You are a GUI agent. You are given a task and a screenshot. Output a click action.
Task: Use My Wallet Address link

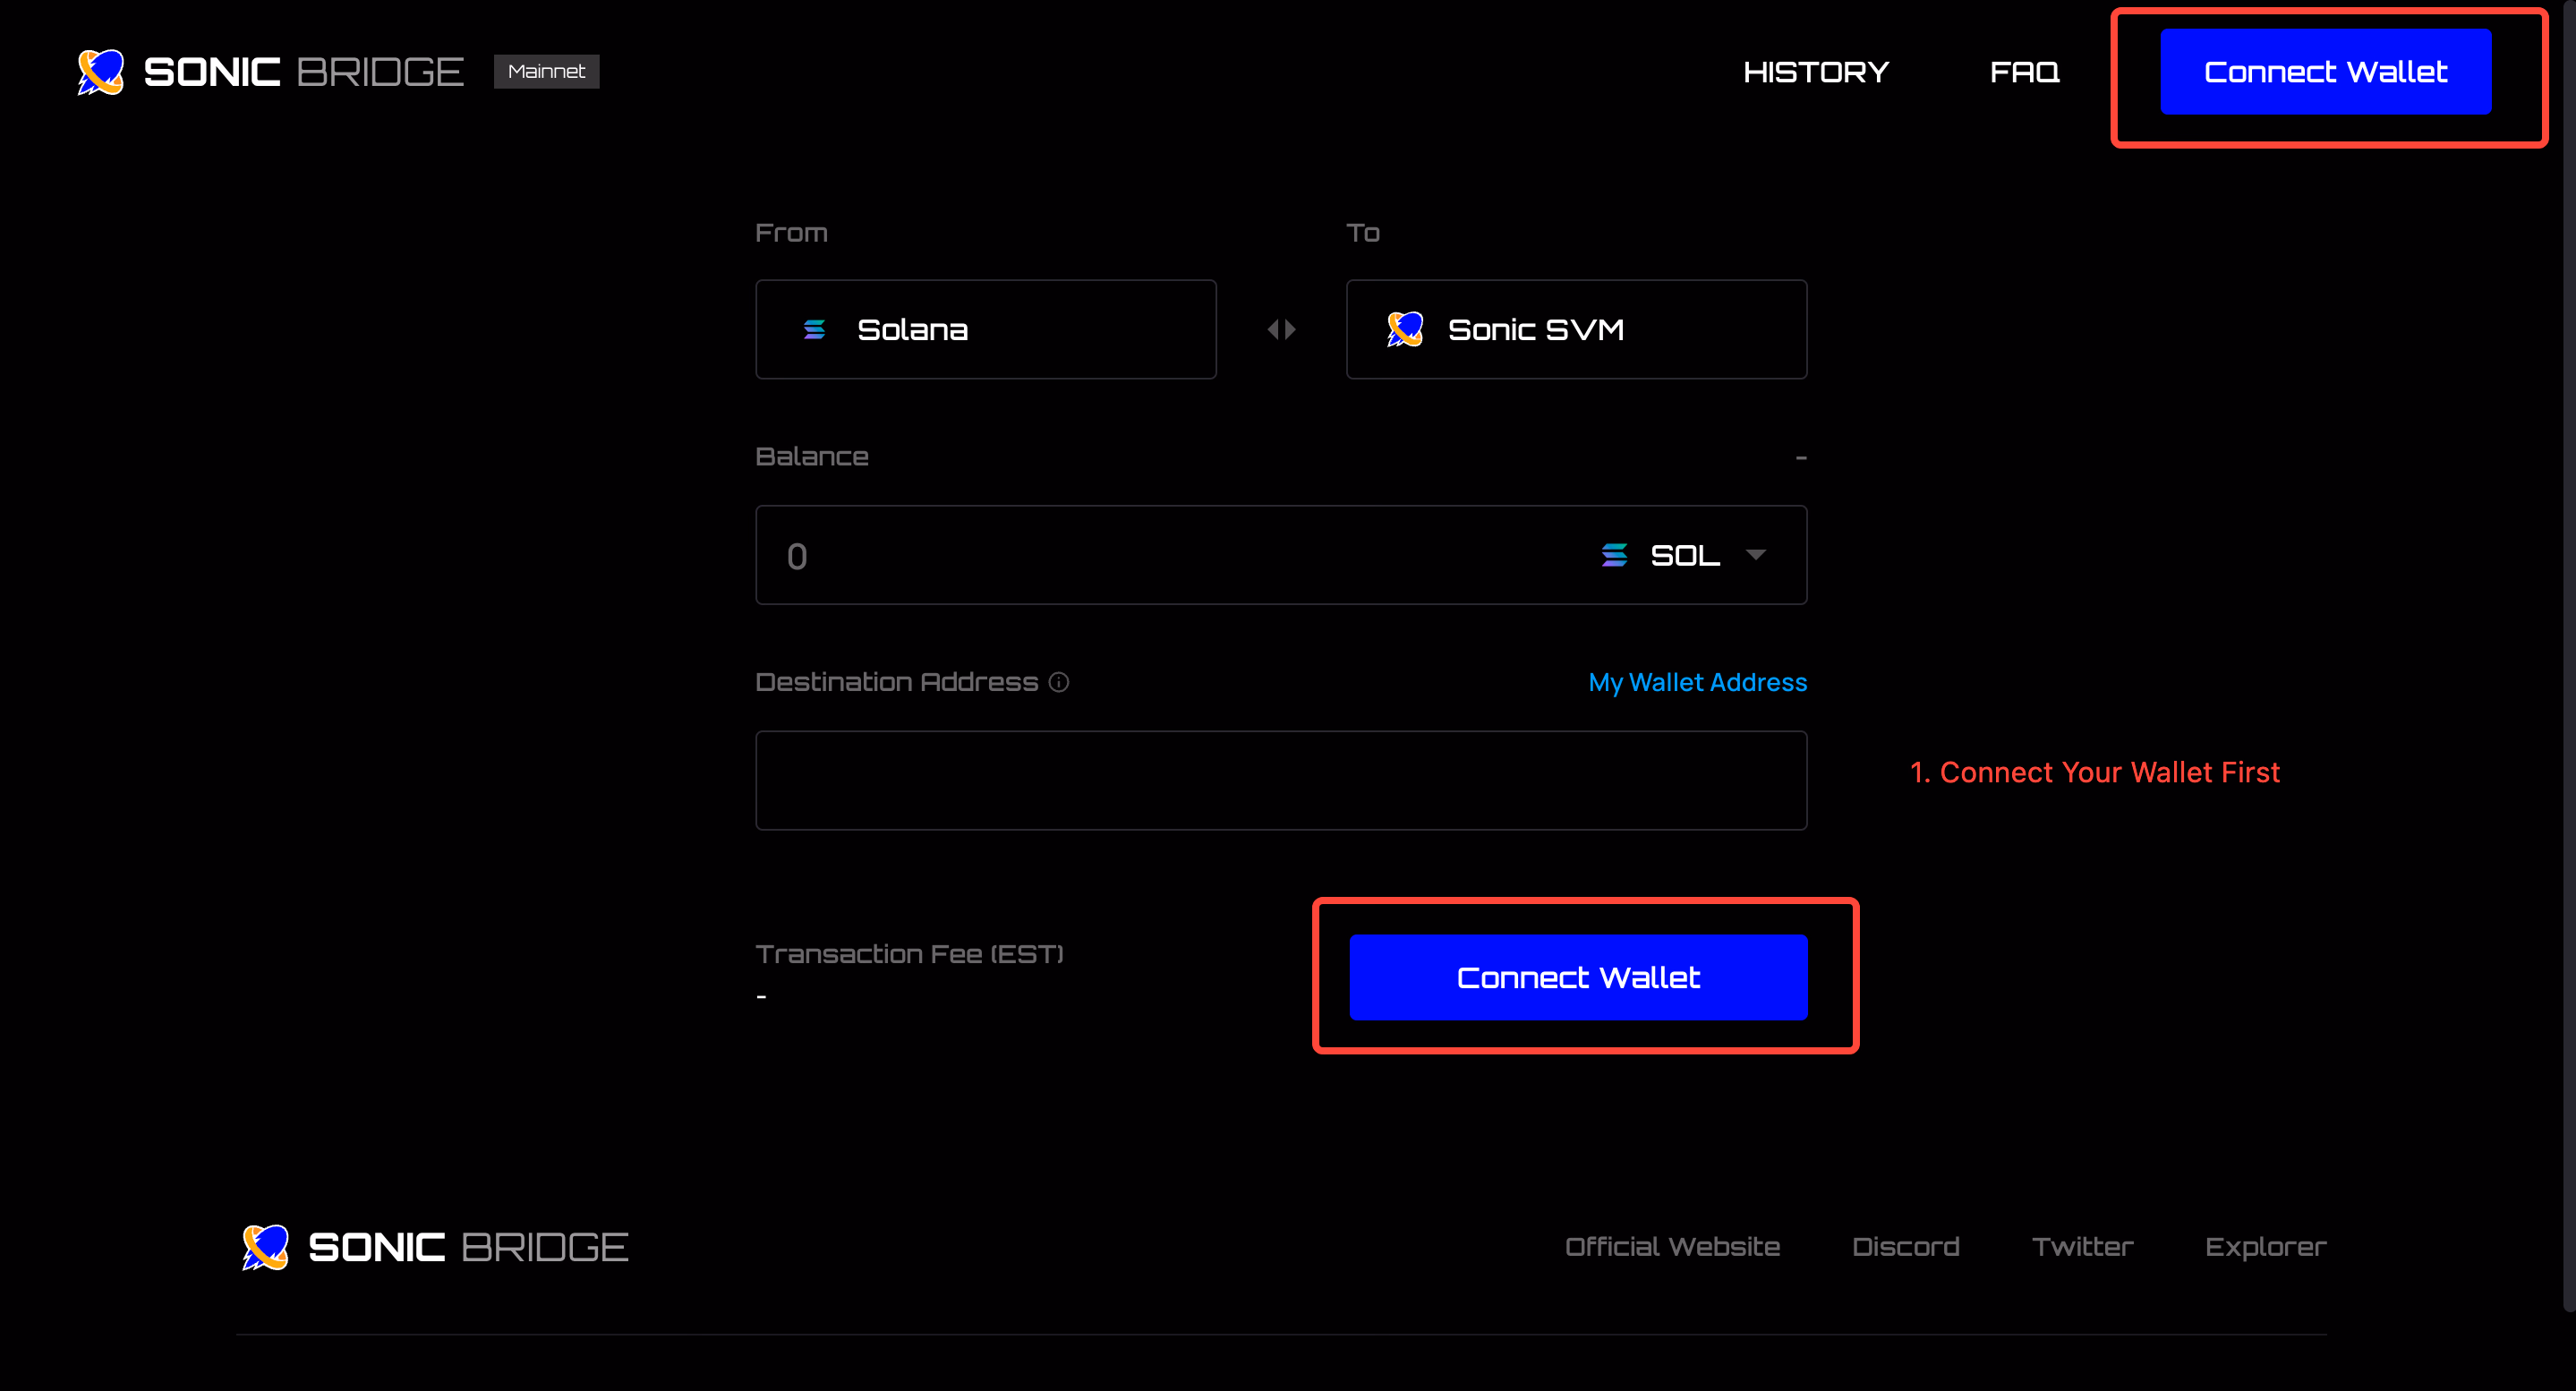[1698, 682]
